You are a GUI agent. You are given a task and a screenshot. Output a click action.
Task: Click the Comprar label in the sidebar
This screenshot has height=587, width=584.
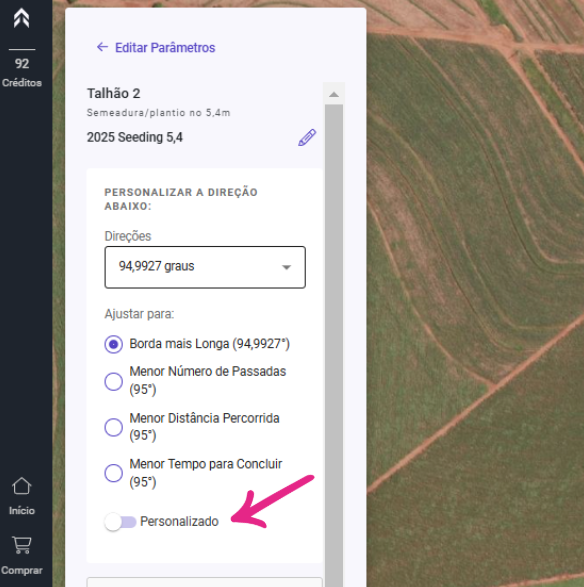22,571
